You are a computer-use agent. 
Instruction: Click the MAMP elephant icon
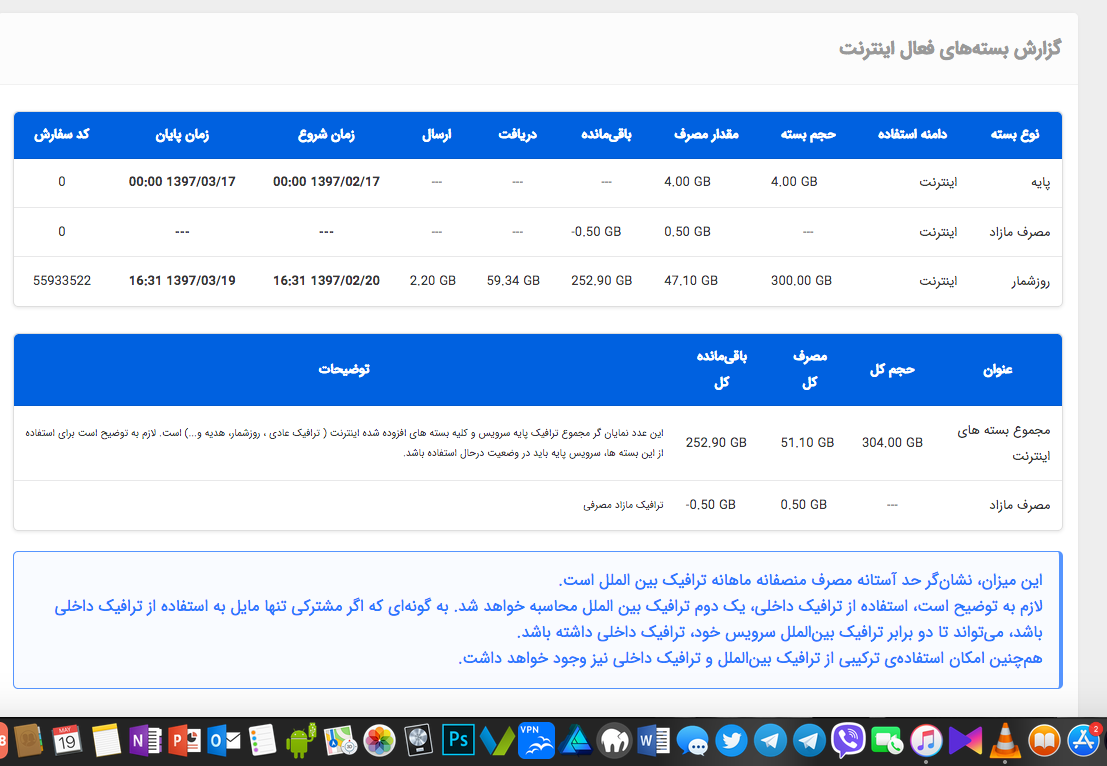(x=613, y=741)
